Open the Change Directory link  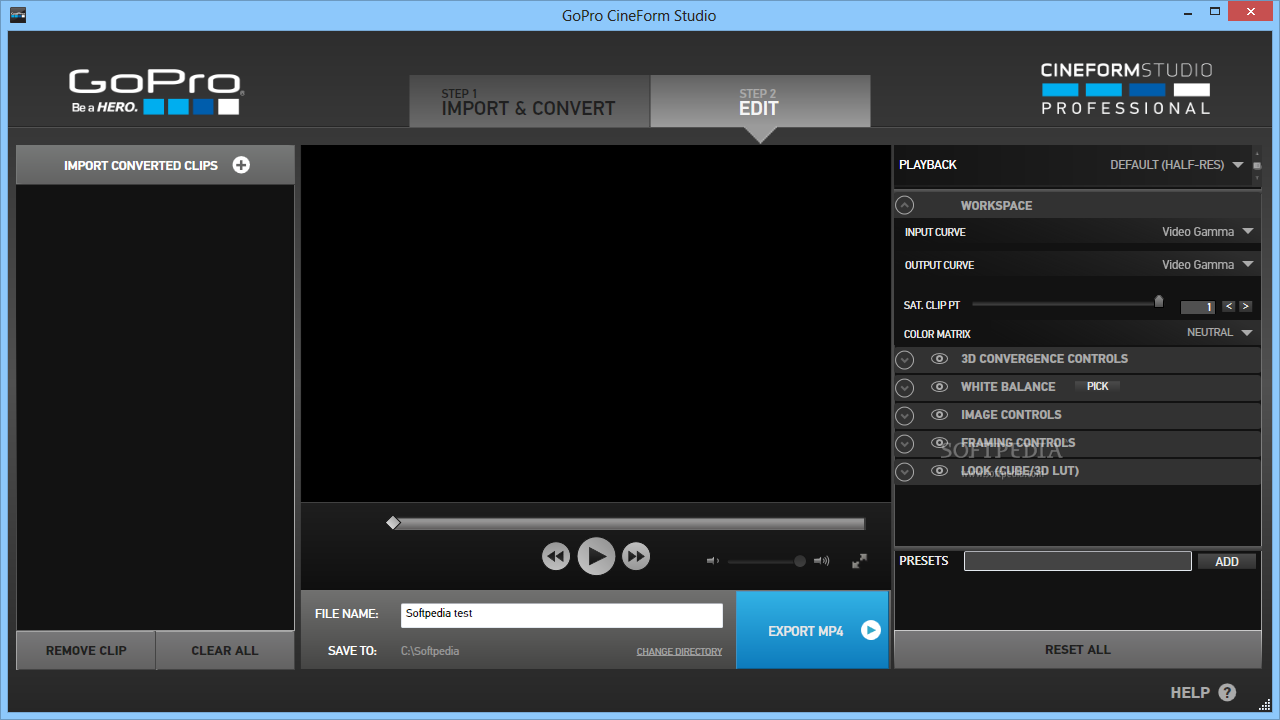(679, 652)
